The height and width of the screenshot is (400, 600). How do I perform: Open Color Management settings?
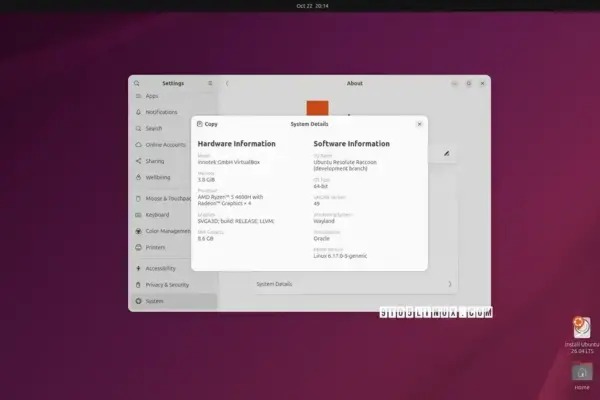174,231
